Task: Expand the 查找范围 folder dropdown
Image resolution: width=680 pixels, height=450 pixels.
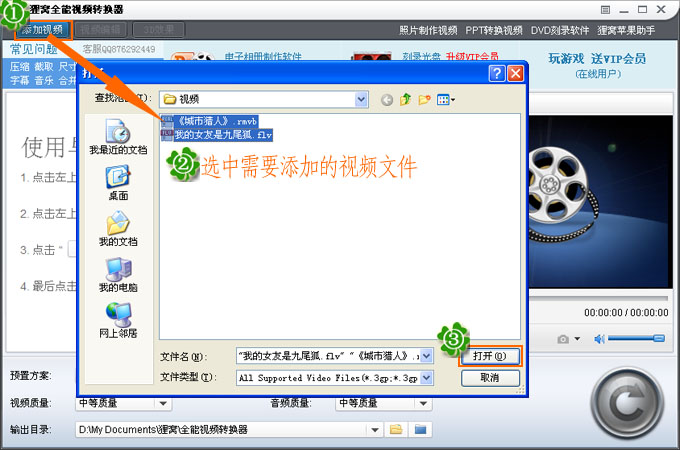Action: pos(360,99)
